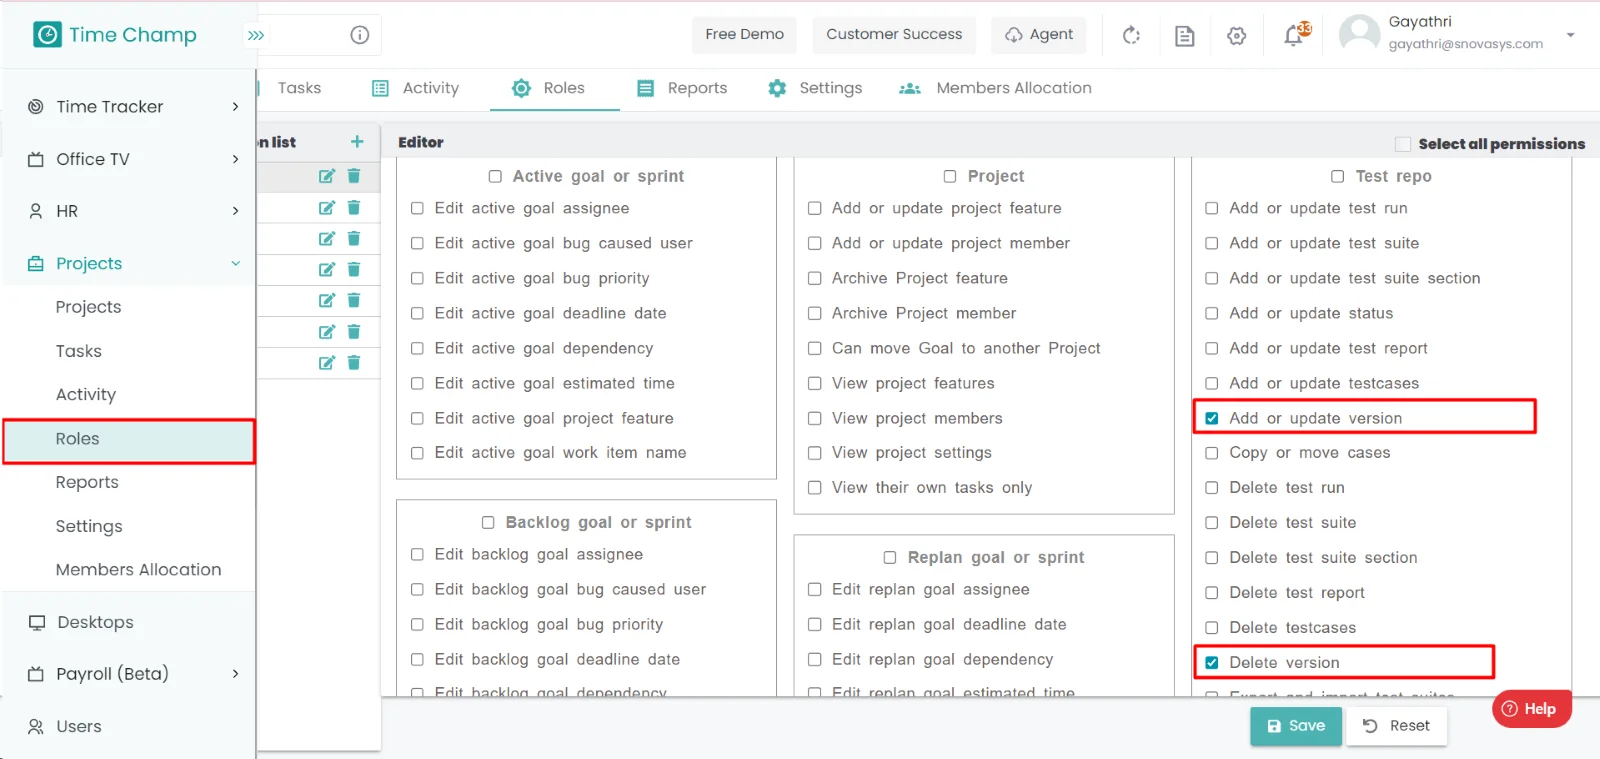The image size is (1600, 759).
Task: Check Edit active goal assignee
Action: coord(417,208)
